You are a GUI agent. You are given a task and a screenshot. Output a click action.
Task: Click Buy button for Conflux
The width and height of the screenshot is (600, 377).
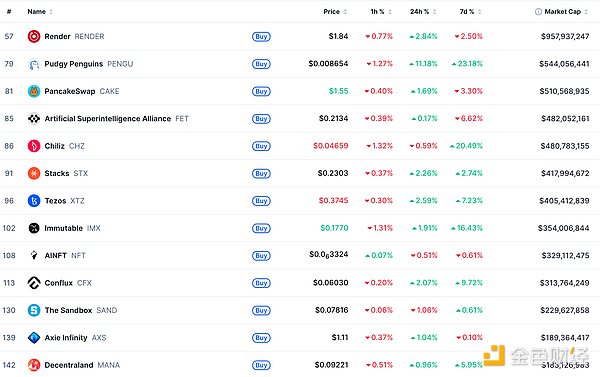(261, 283)
